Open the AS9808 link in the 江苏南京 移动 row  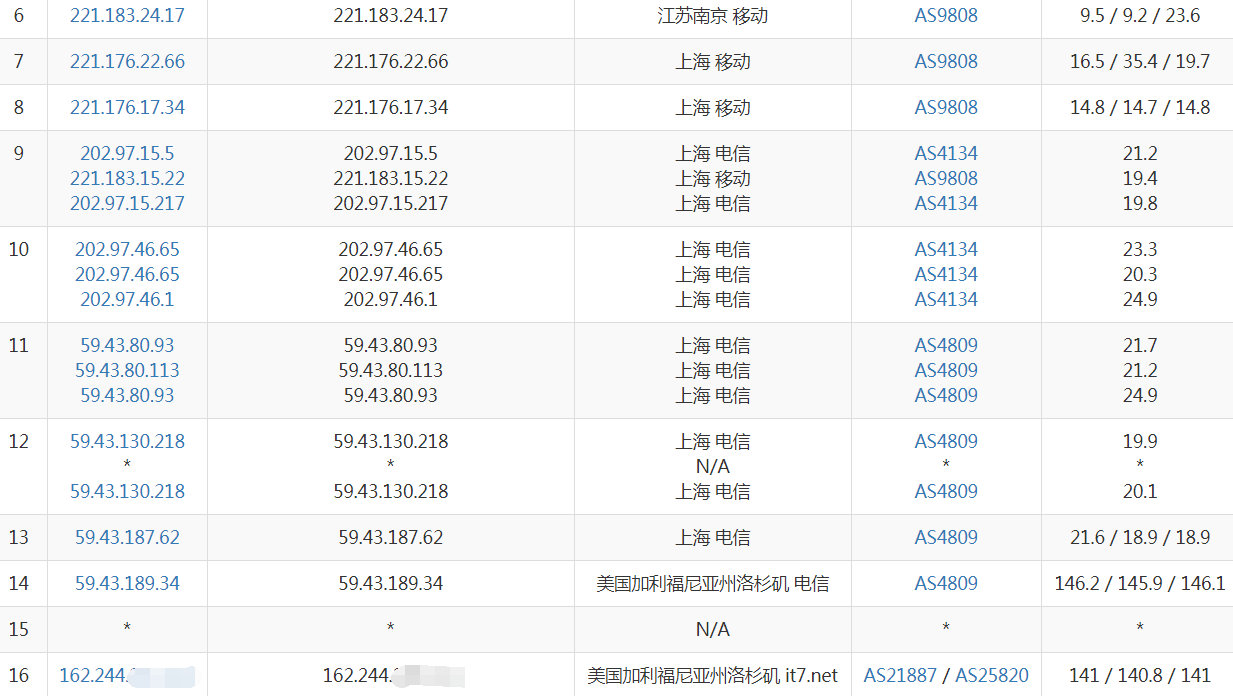point(946,15)
